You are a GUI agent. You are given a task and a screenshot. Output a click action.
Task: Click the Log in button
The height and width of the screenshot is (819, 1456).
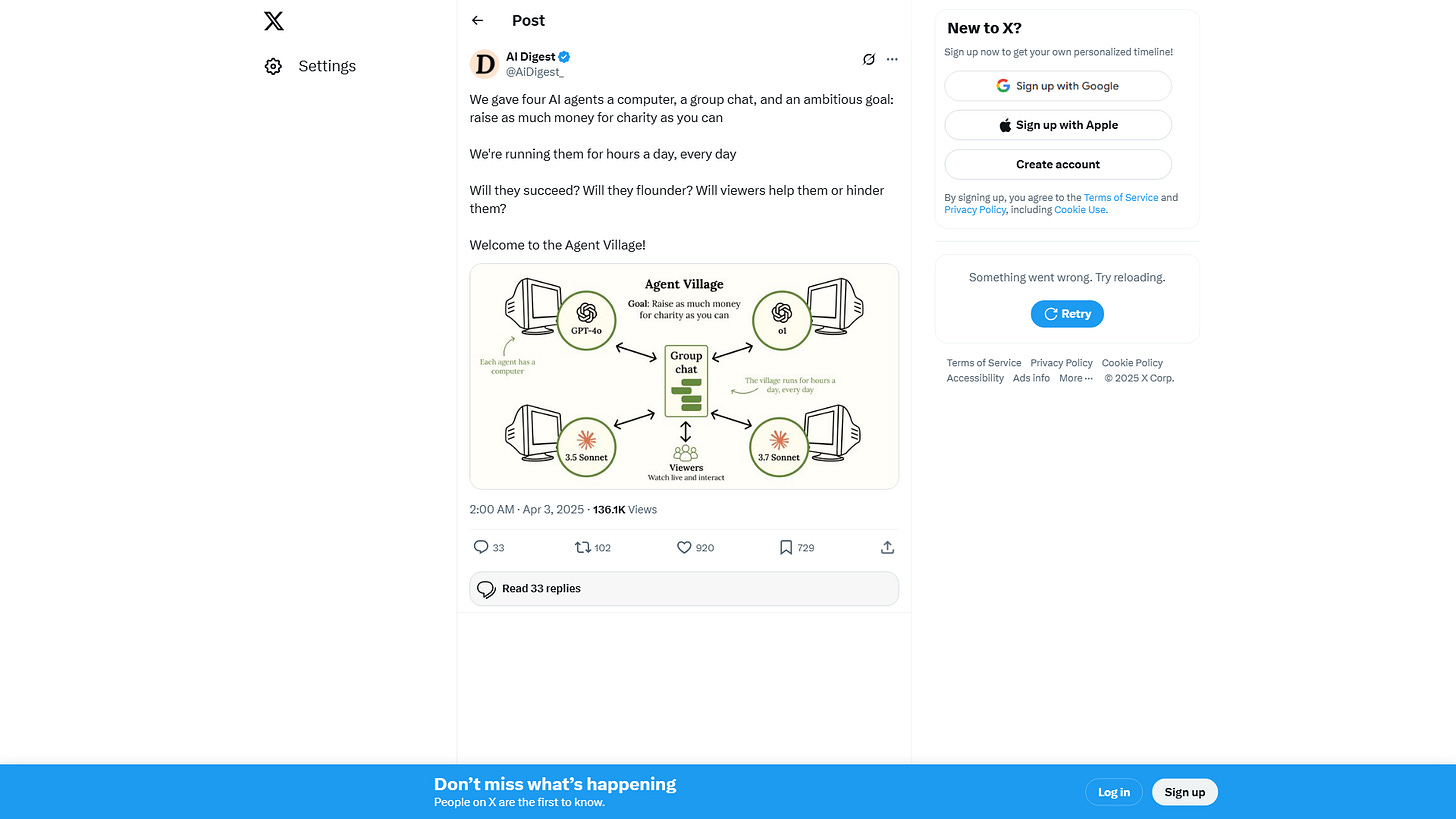point(1114,792)
